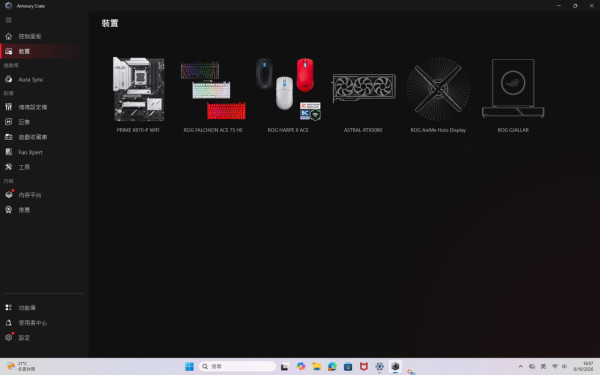This screenshot has height=375, width=600.
Task: Select ROG HARPE II ACE mice image
Action: (x=288, y=89)
